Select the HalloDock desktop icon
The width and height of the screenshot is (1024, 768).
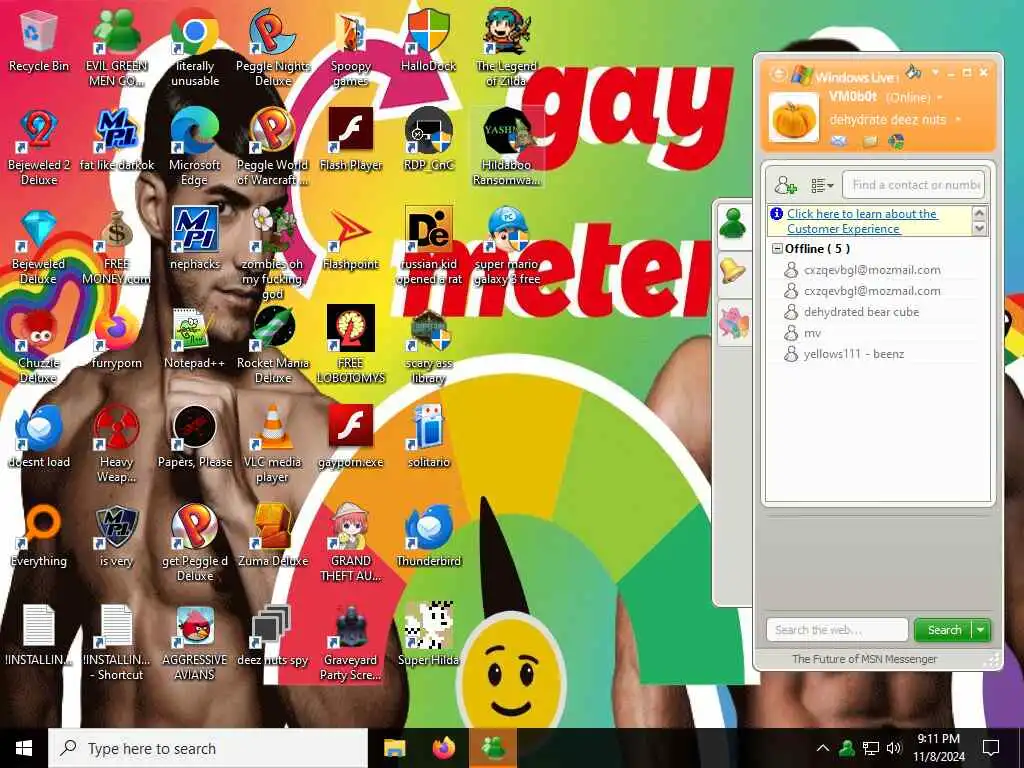pyautogui.click(x=428, y=39)
